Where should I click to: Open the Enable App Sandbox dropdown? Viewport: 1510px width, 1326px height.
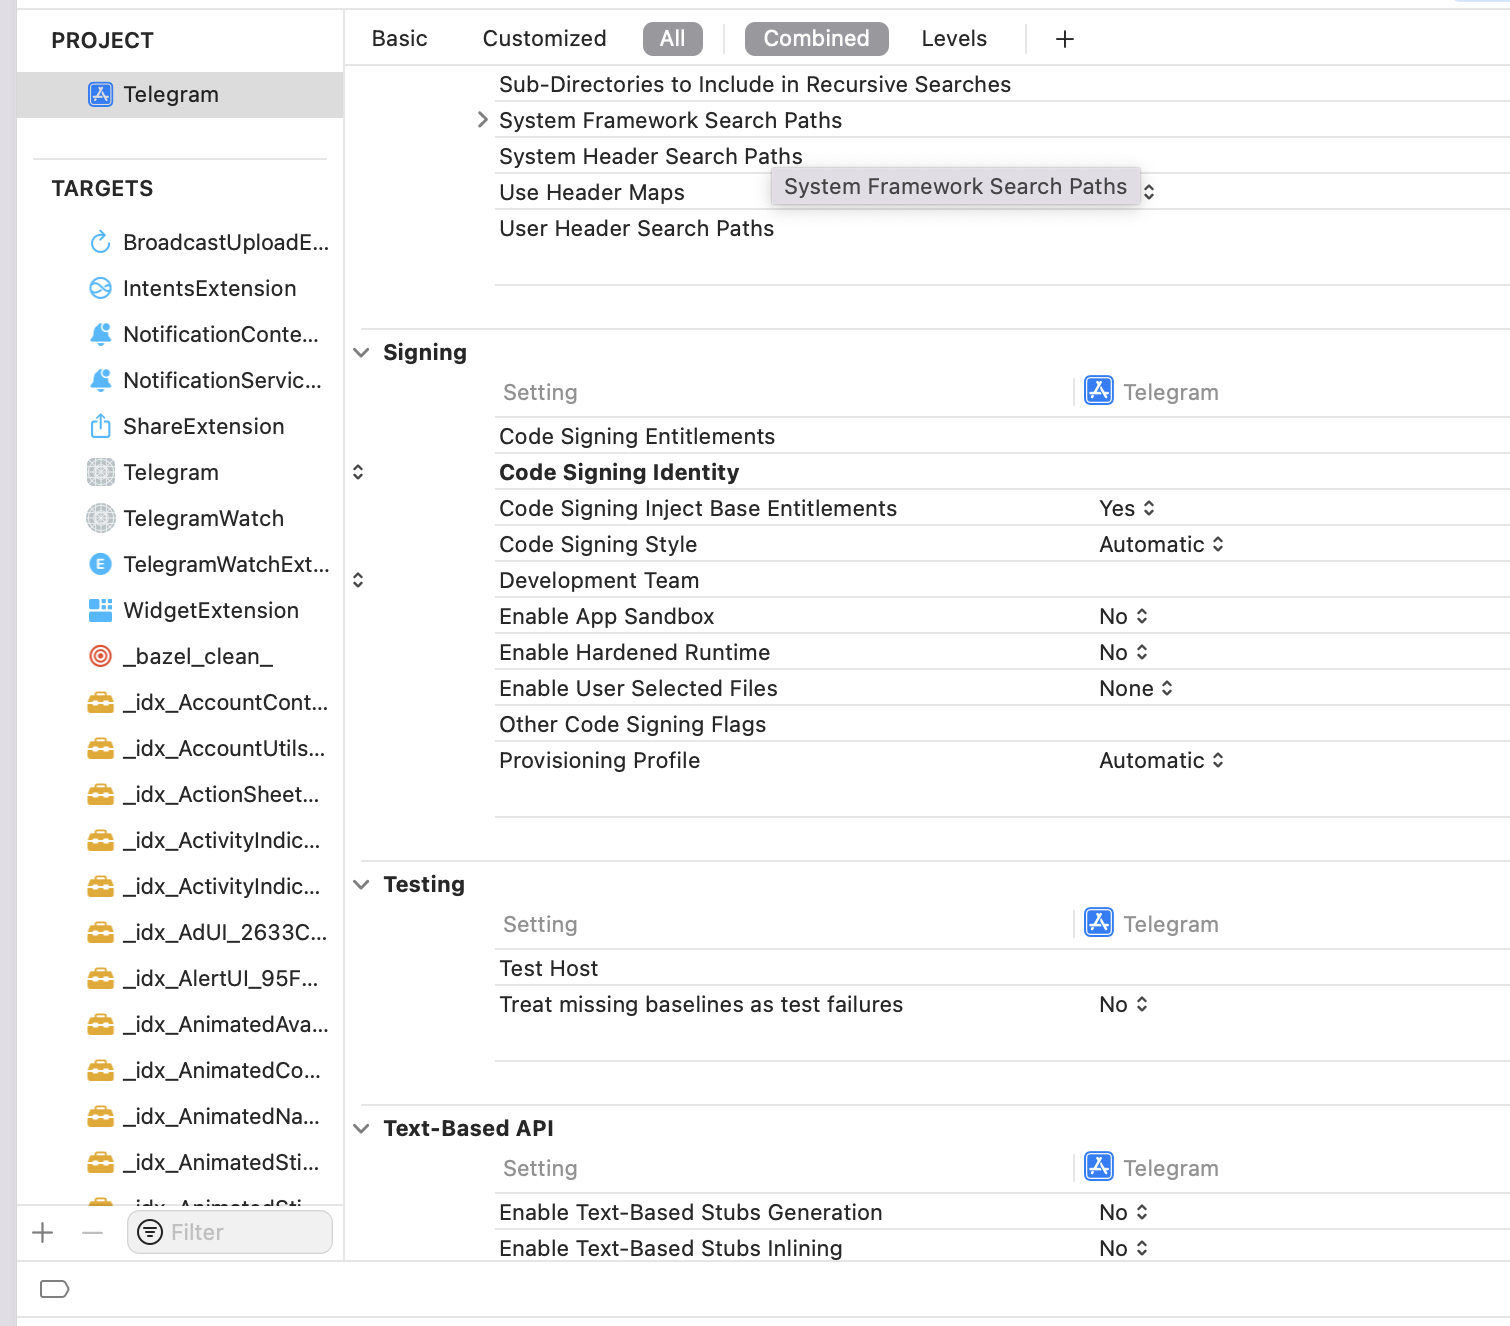(x=1123, y=616)
